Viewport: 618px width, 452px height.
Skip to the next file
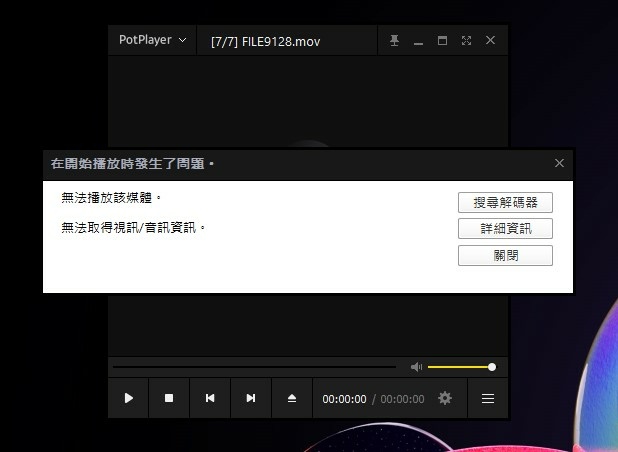(x=251, y=398)
